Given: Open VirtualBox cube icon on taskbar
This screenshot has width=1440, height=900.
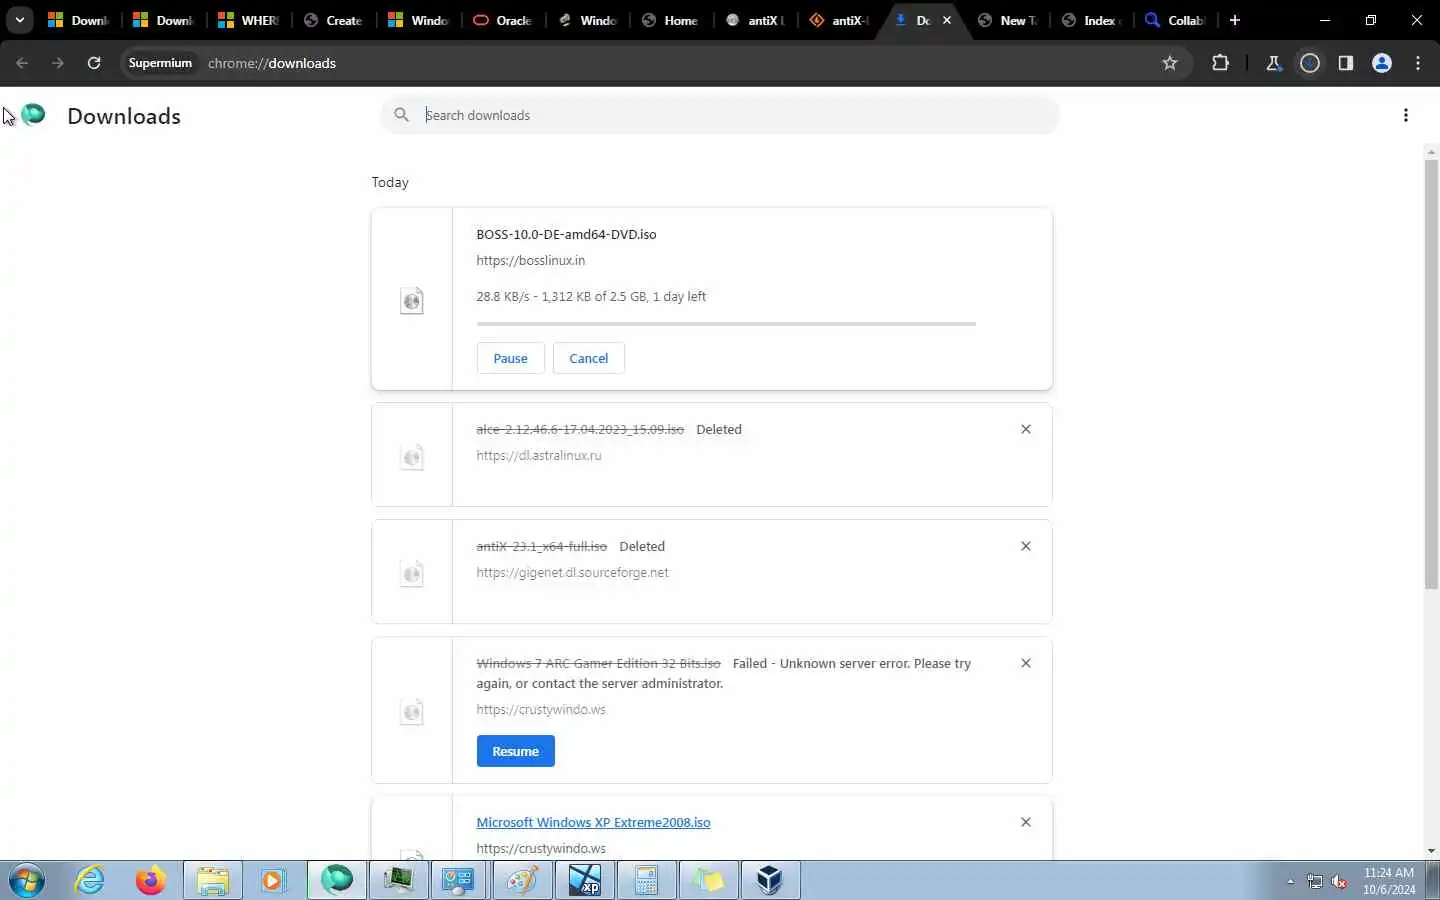Looking at the screenshot, I should click(x=769, y=880).
